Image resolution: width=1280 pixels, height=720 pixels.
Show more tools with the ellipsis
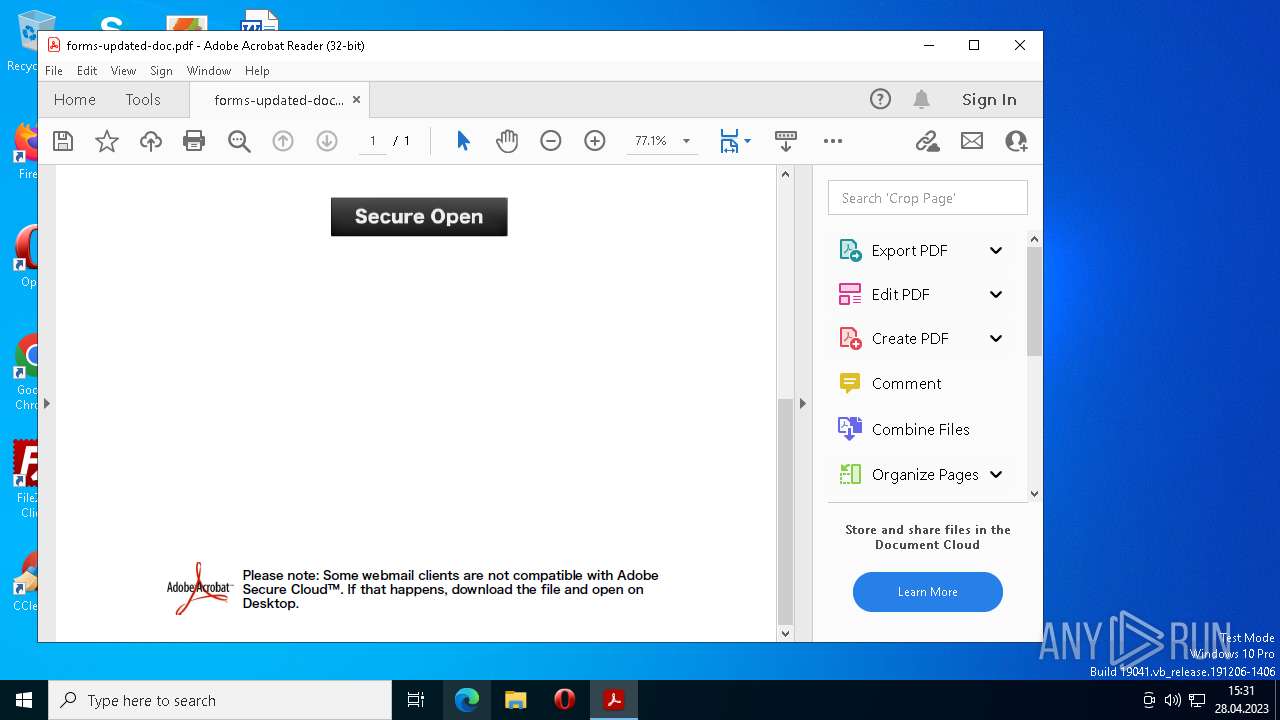(x=833, y=141)
